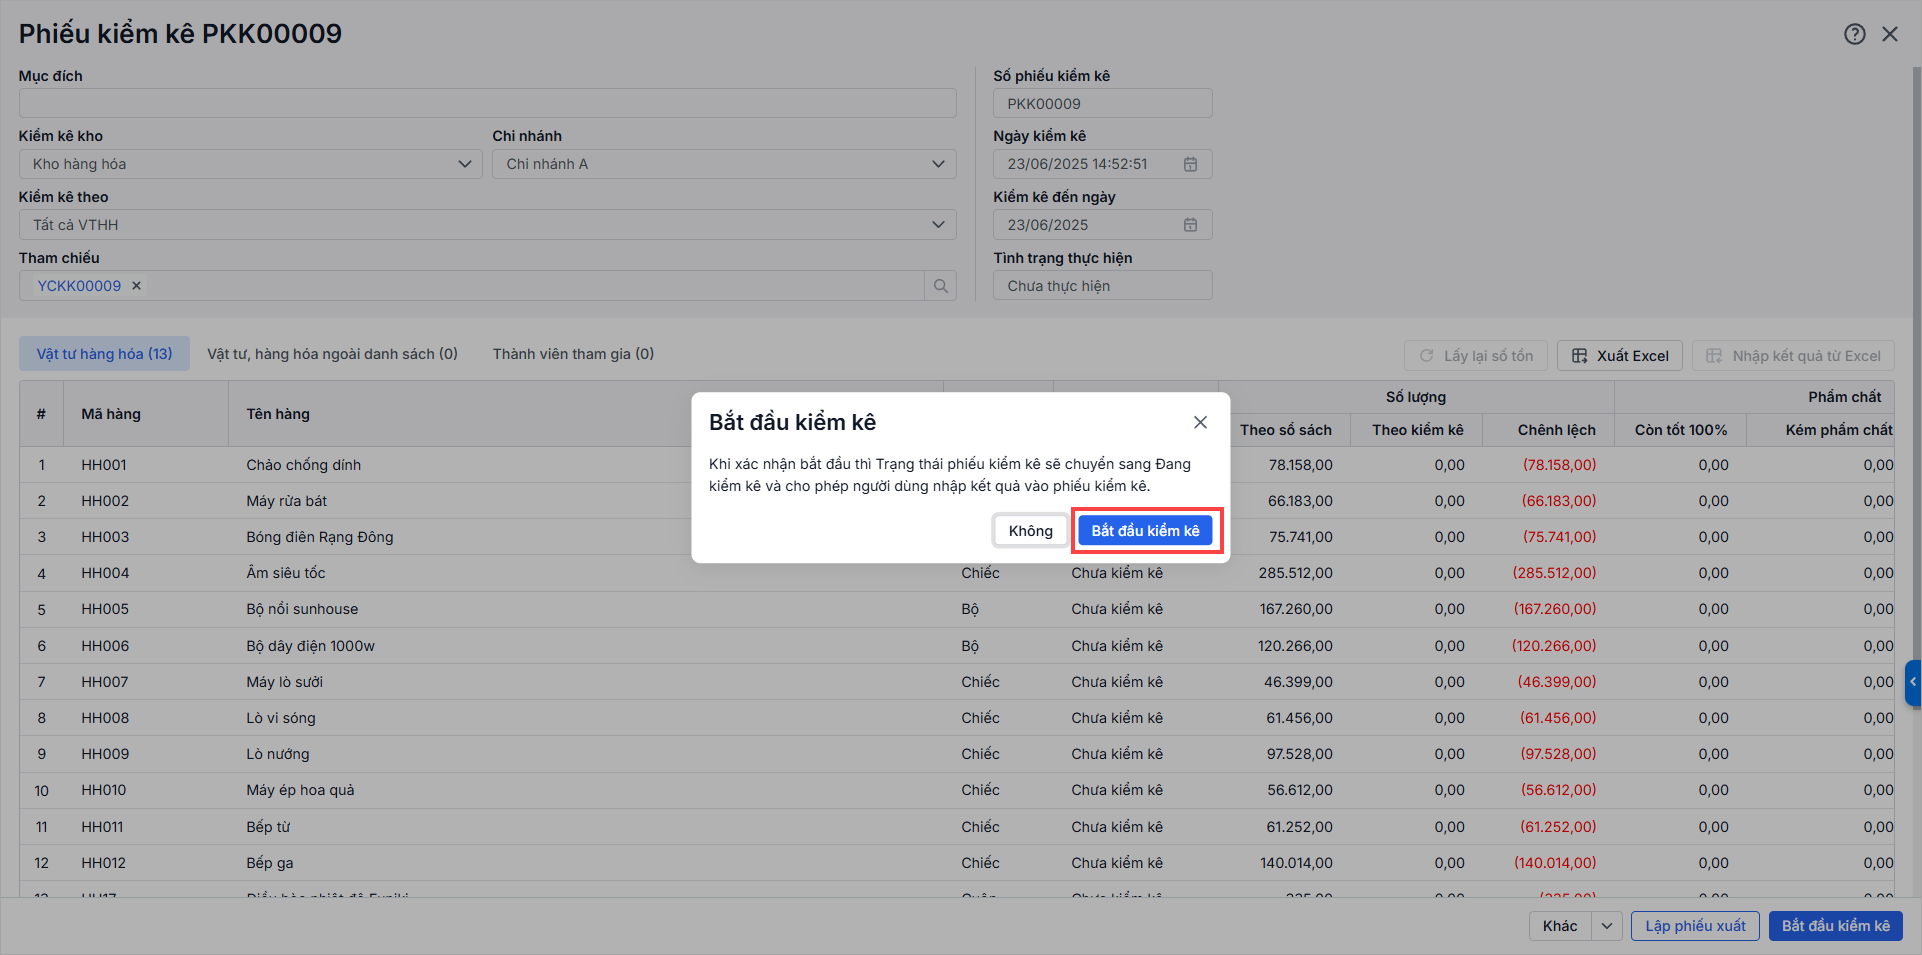
Task: Remove the YCKK00009 reference tag
Action: [137, 286]
